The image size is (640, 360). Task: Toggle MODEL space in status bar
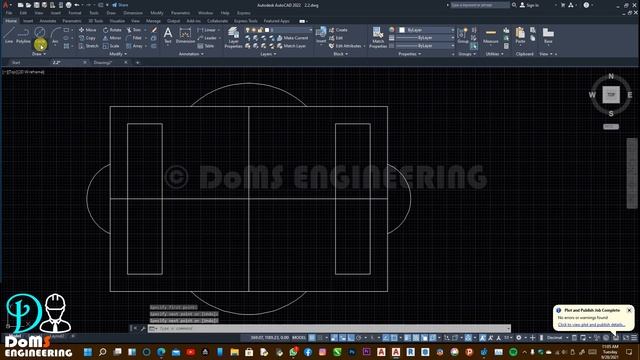pos(299,338)
